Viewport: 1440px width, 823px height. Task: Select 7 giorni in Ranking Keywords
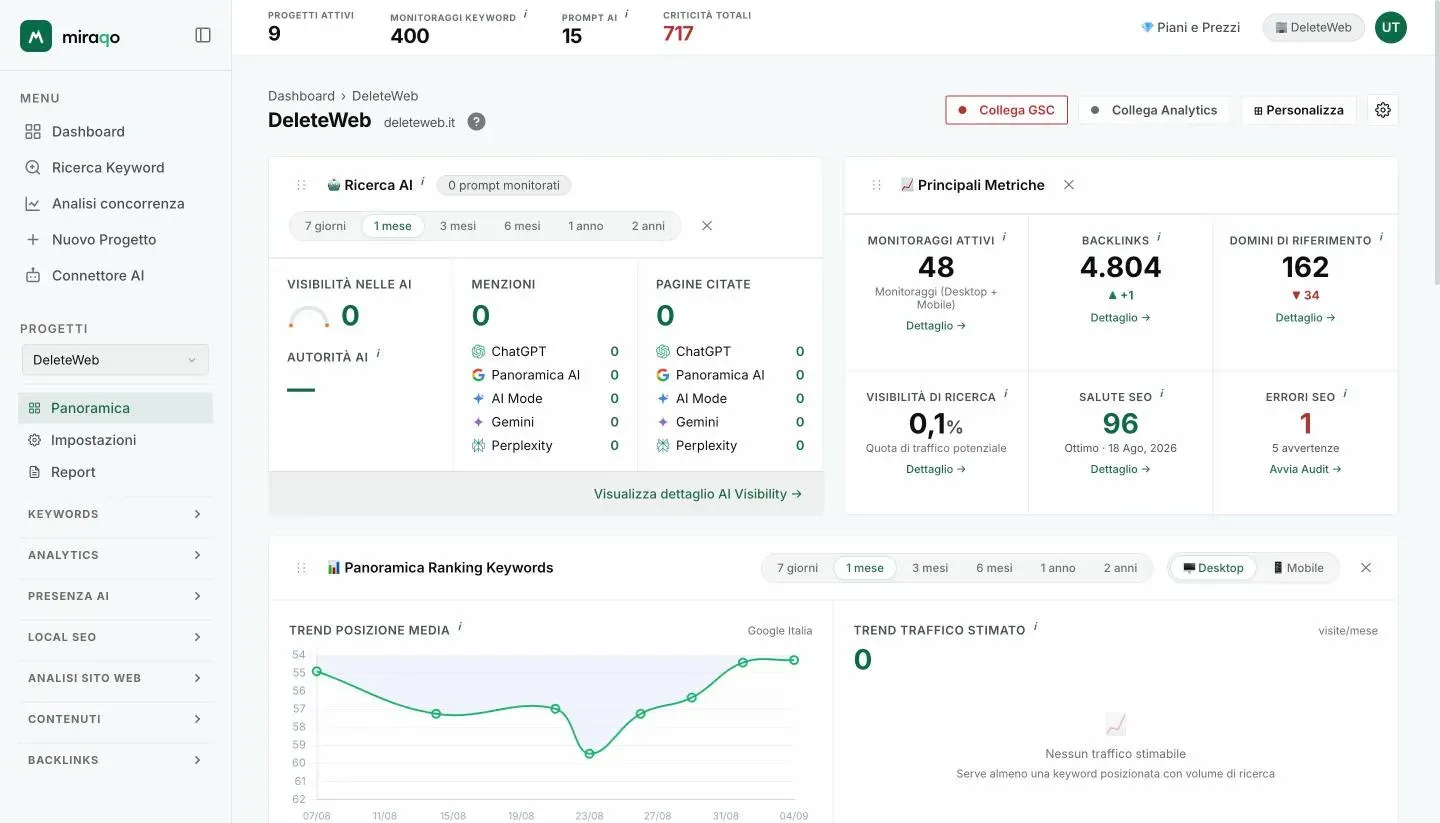click(x=797, y=568)
